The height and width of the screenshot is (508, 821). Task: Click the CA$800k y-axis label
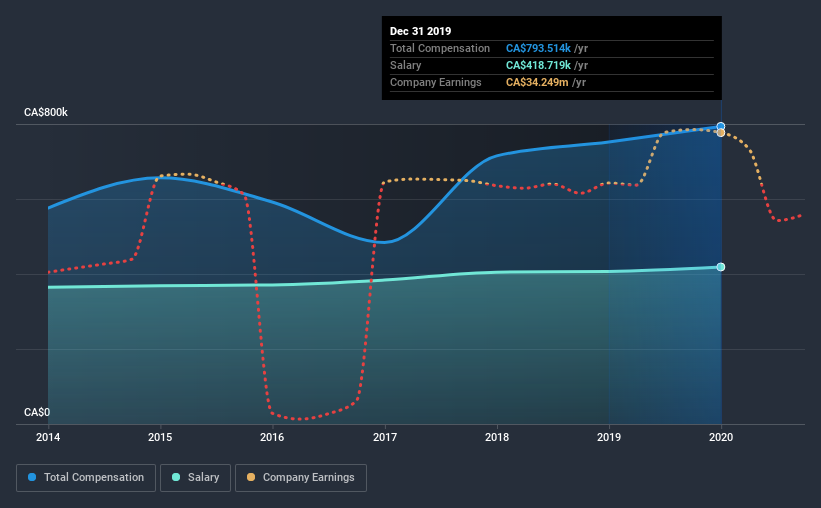tap(46, 113)
